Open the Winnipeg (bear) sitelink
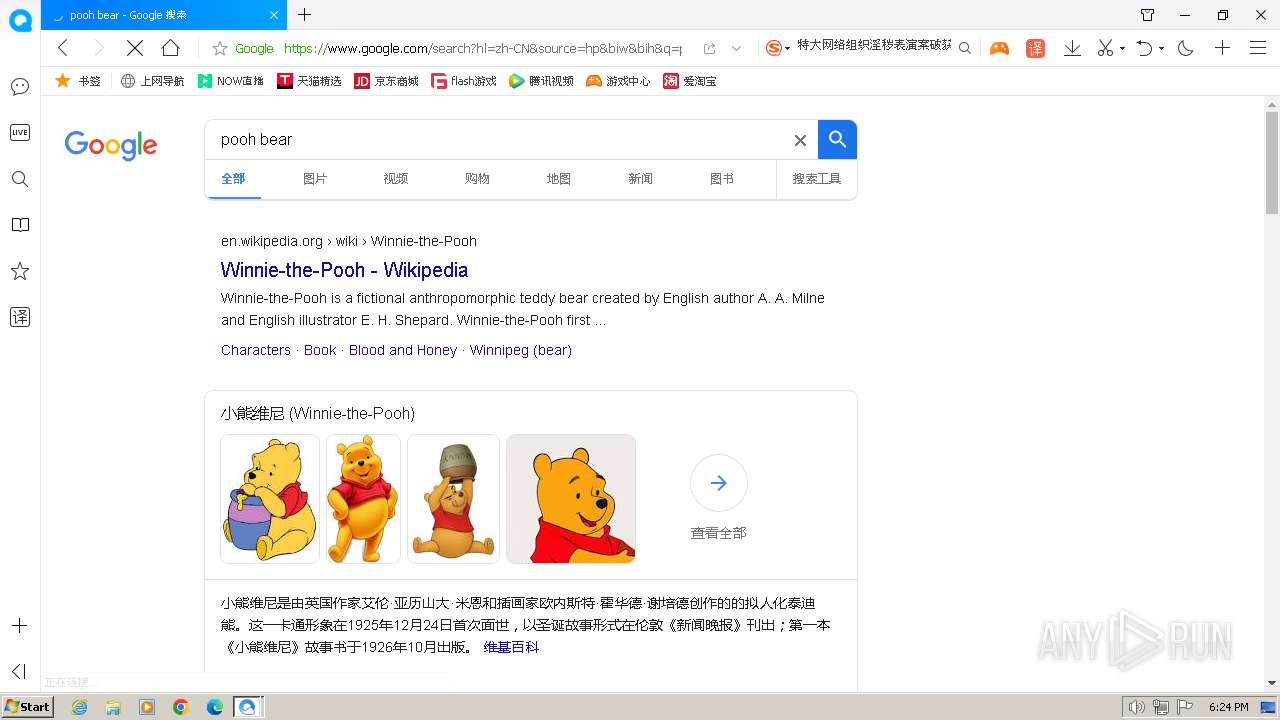 521,350
